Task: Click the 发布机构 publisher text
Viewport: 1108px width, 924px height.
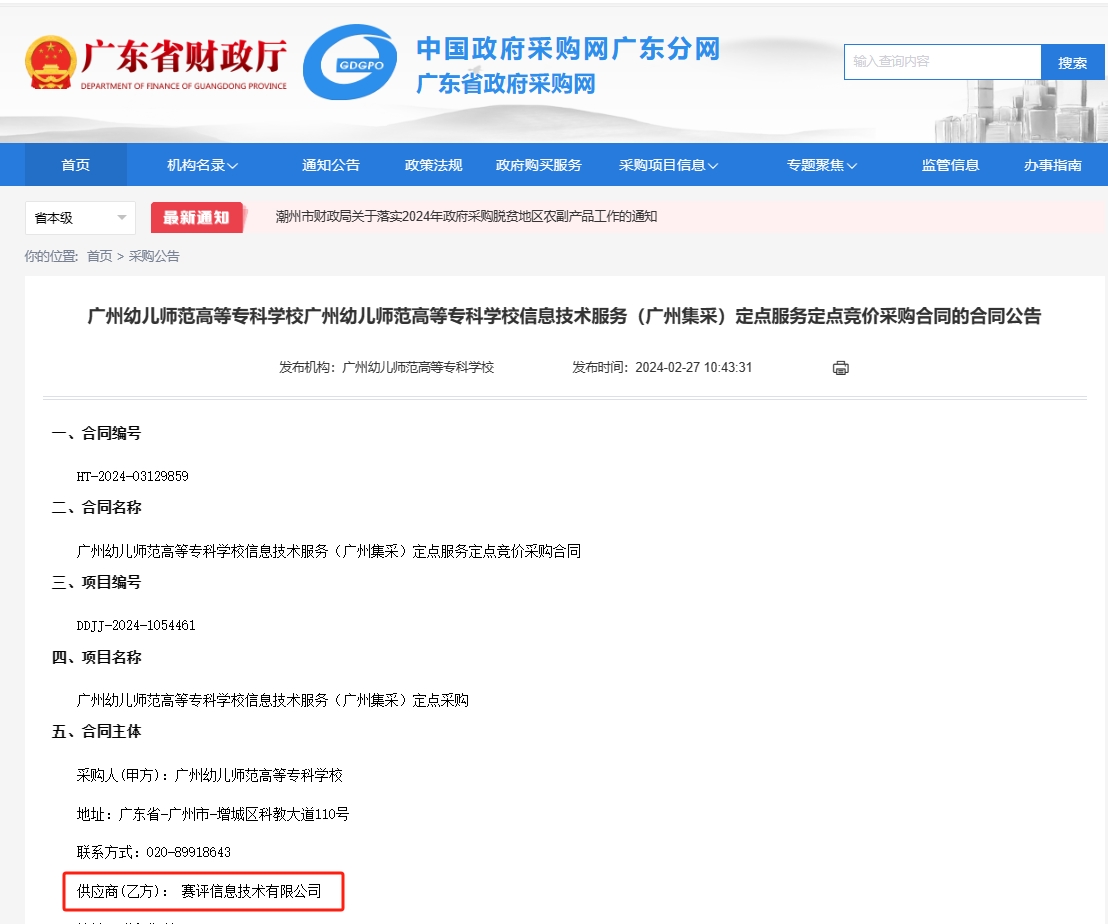Action: (x=387, y=367)
